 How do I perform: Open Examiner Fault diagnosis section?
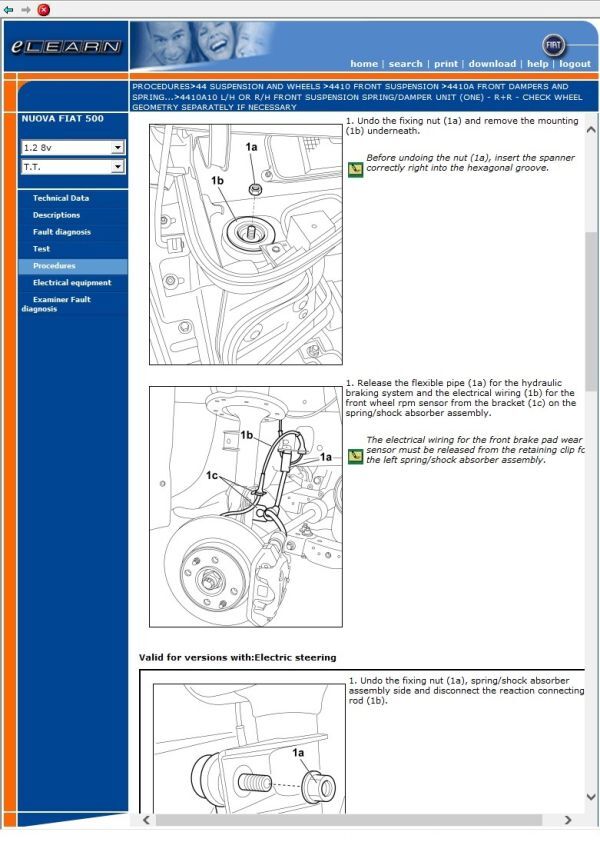pyautogui.click(x=56, y=304)
